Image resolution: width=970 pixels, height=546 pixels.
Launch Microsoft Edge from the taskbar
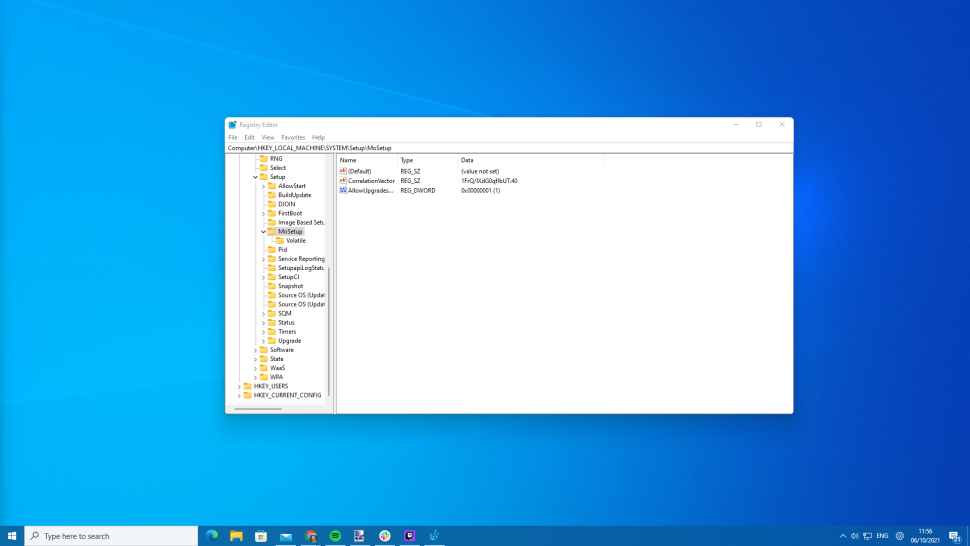tap(212, 536)
